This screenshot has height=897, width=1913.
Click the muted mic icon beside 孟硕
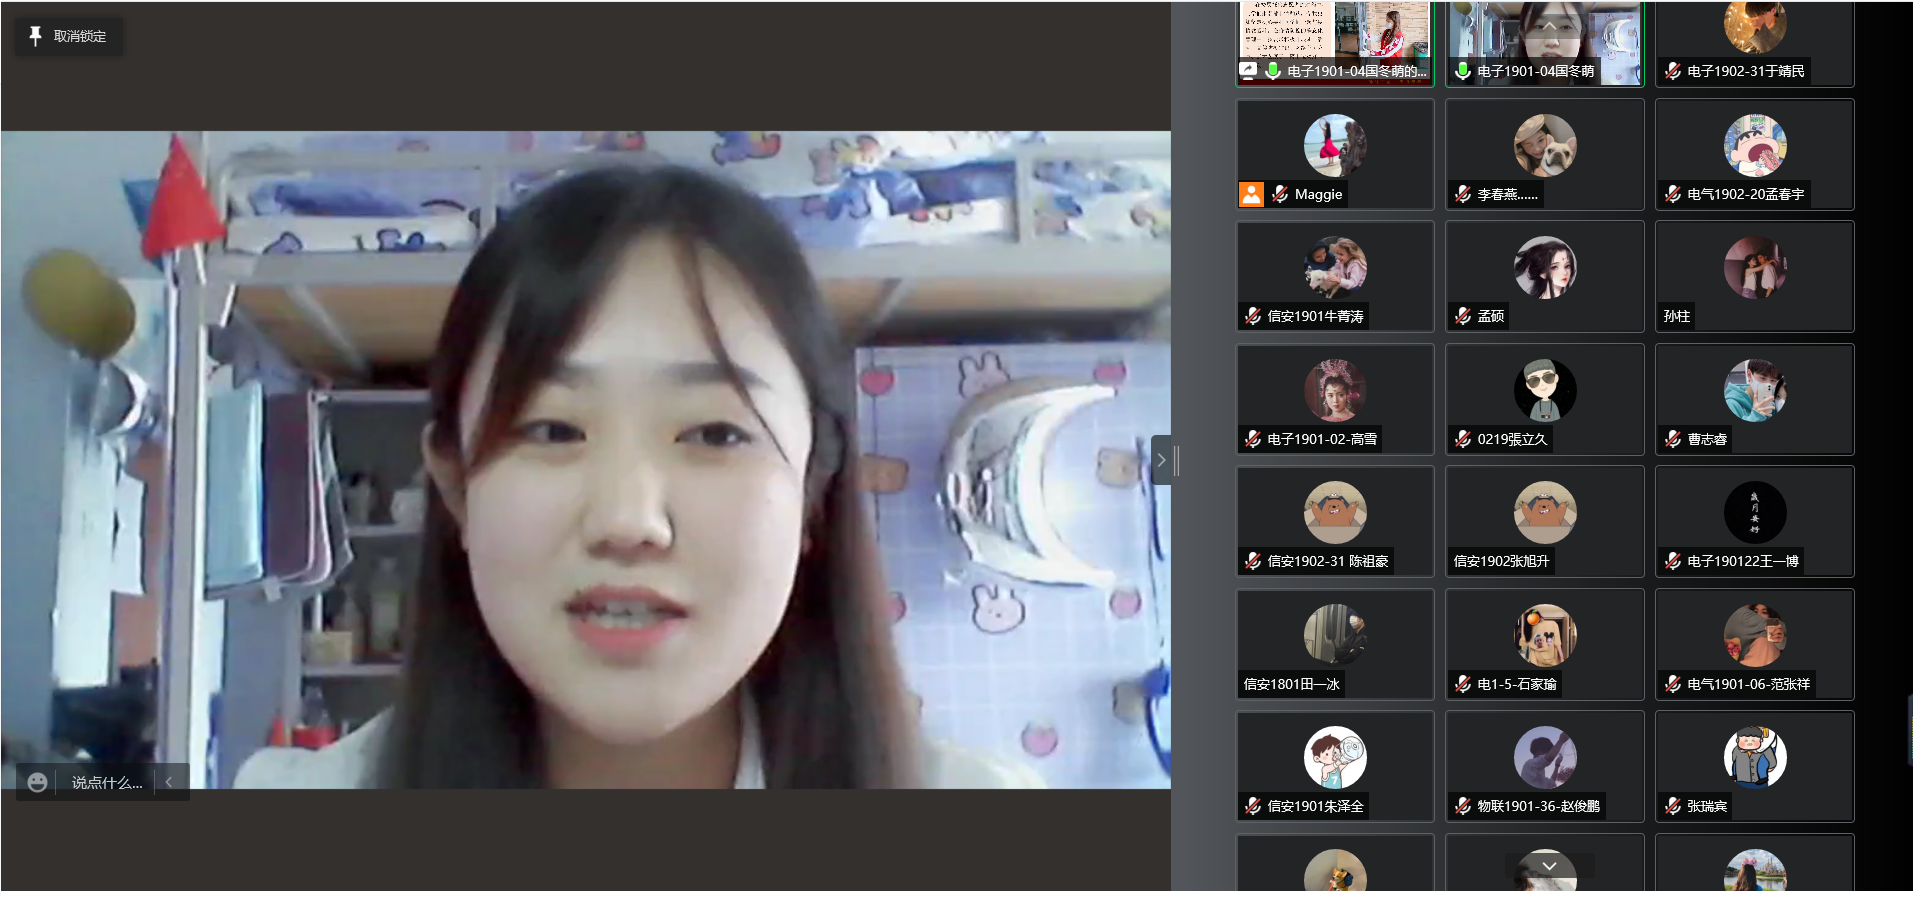1463,316
